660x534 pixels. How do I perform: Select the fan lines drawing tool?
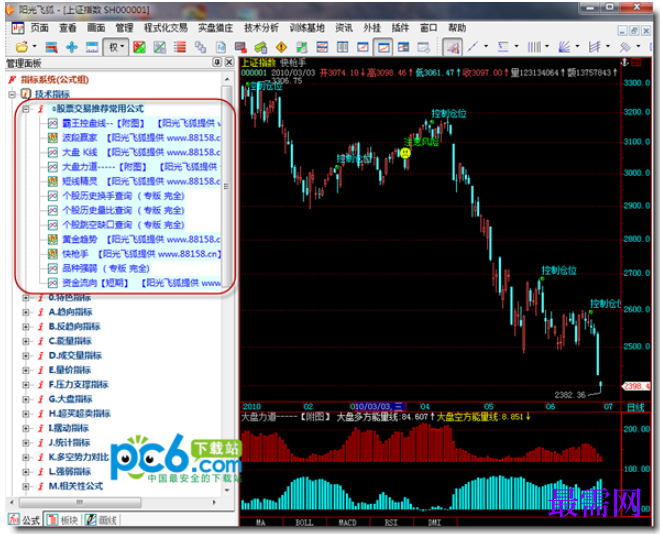tap(564, 47)
